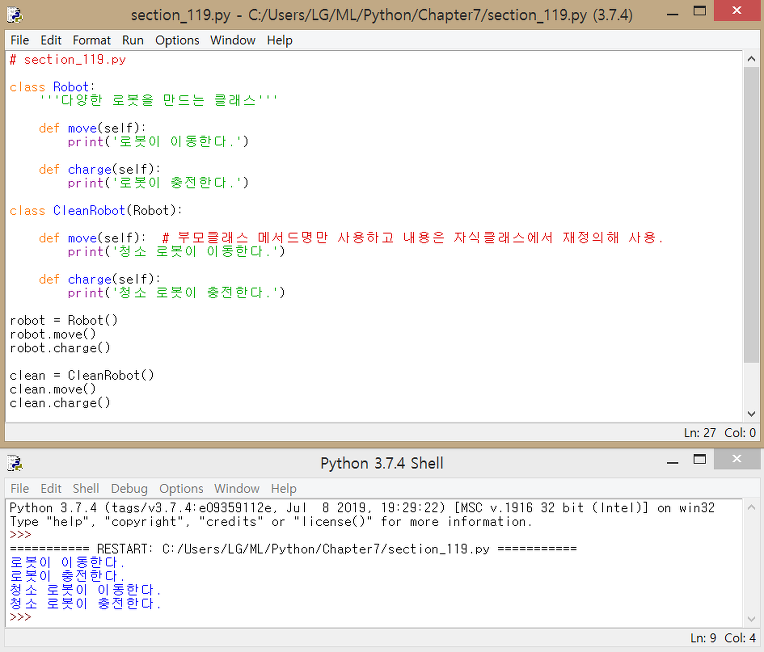Open File menu in Python Shell window
Screen dimensions: 764x652
point(19,488)
